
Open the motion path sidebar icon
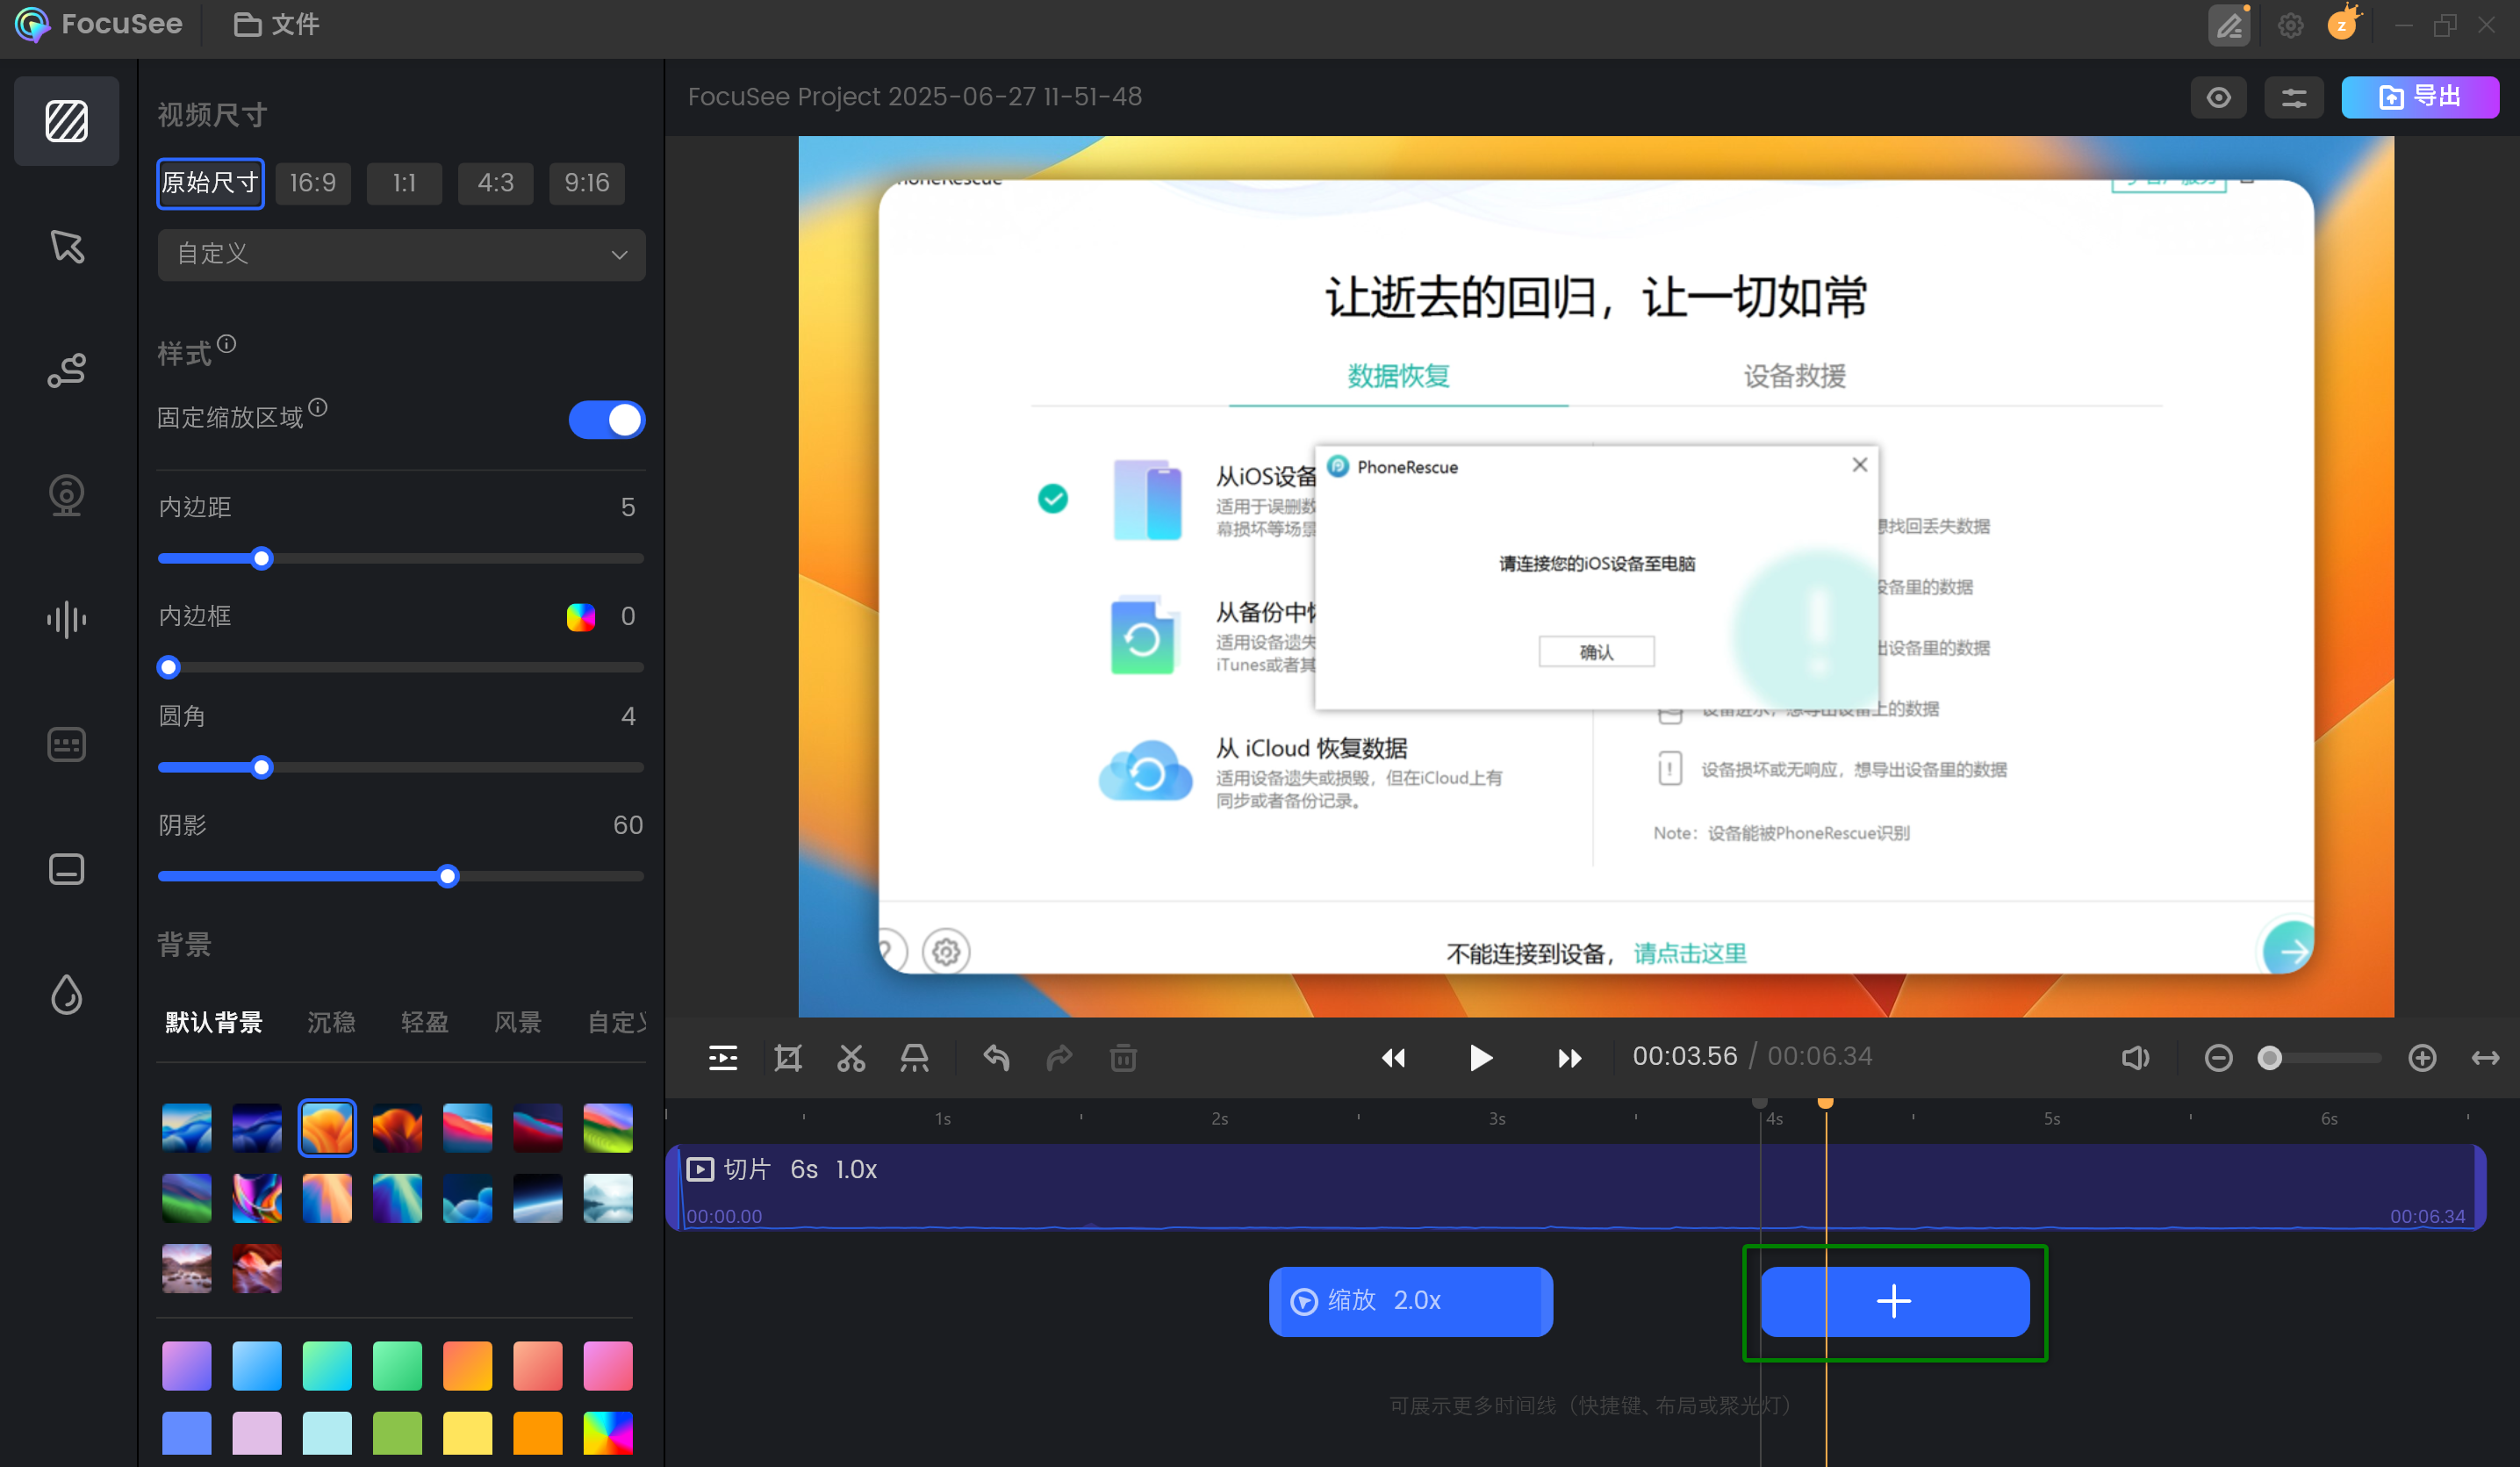tap(66, 371)
